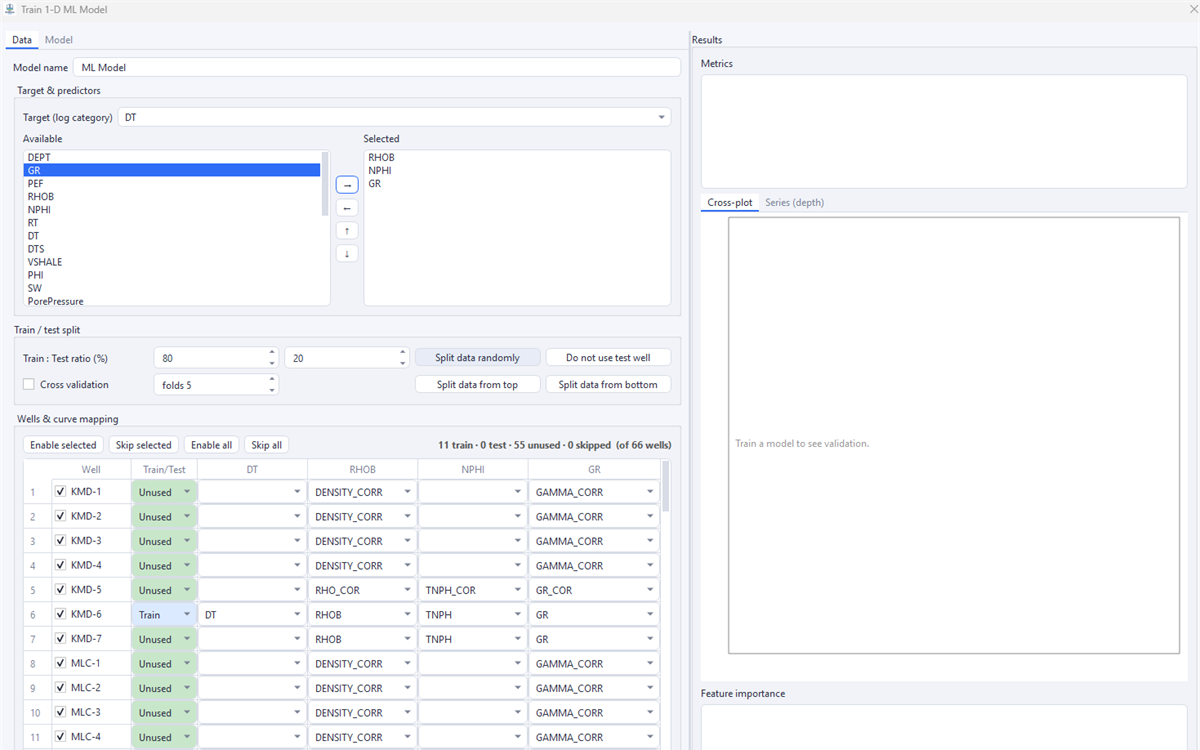Open KMD-6 DT curve dropdown
This screenshot has width=1200, height=750.
coord(252,615)
